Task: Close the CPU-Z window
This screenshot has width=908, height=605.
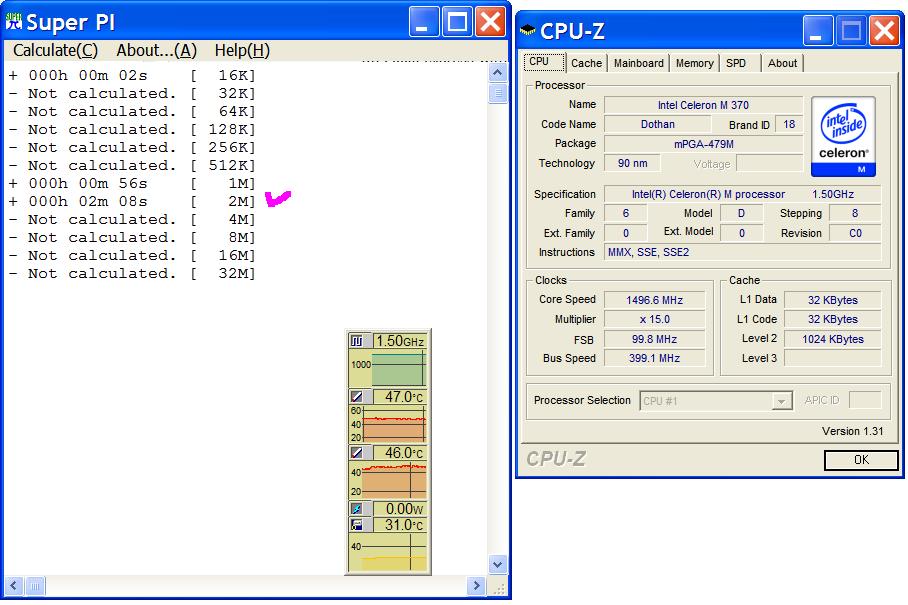Action: 884,31
